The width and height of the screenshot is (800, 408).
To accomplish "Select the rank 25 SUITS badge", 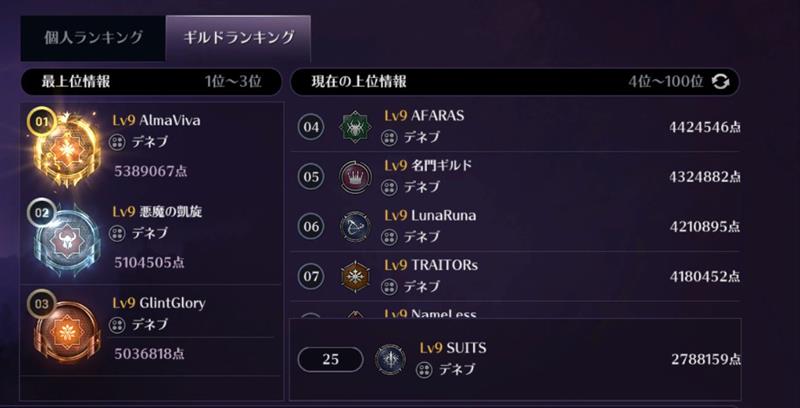I will pos(331,360).
